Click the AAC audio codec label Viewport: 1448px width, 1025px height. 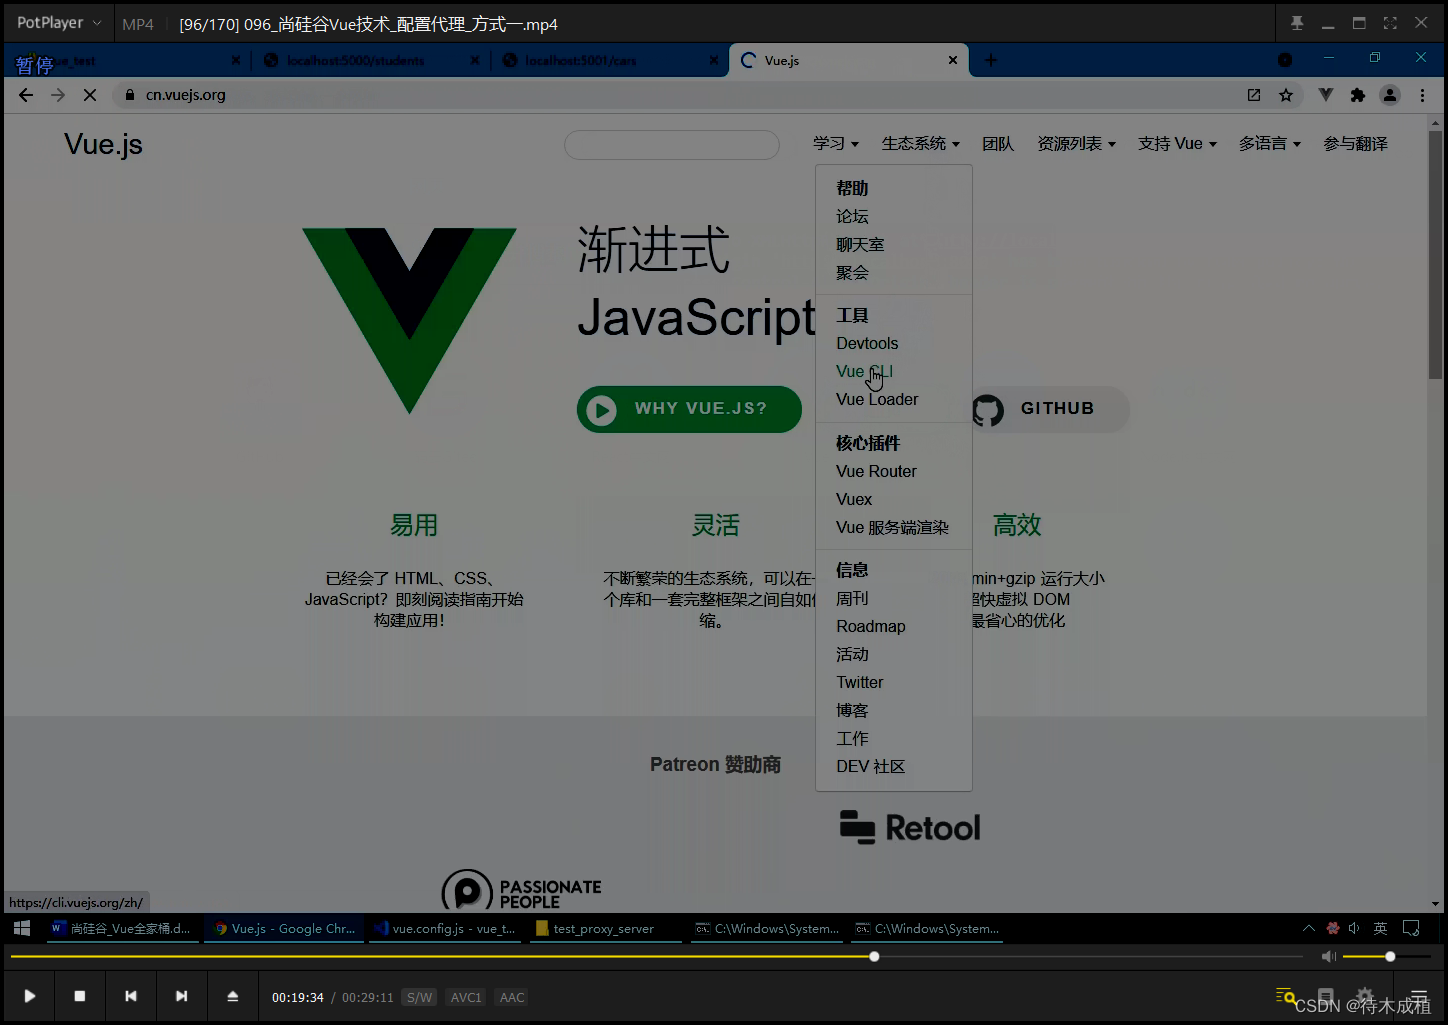pyautogui.click(x=512, y=997)
